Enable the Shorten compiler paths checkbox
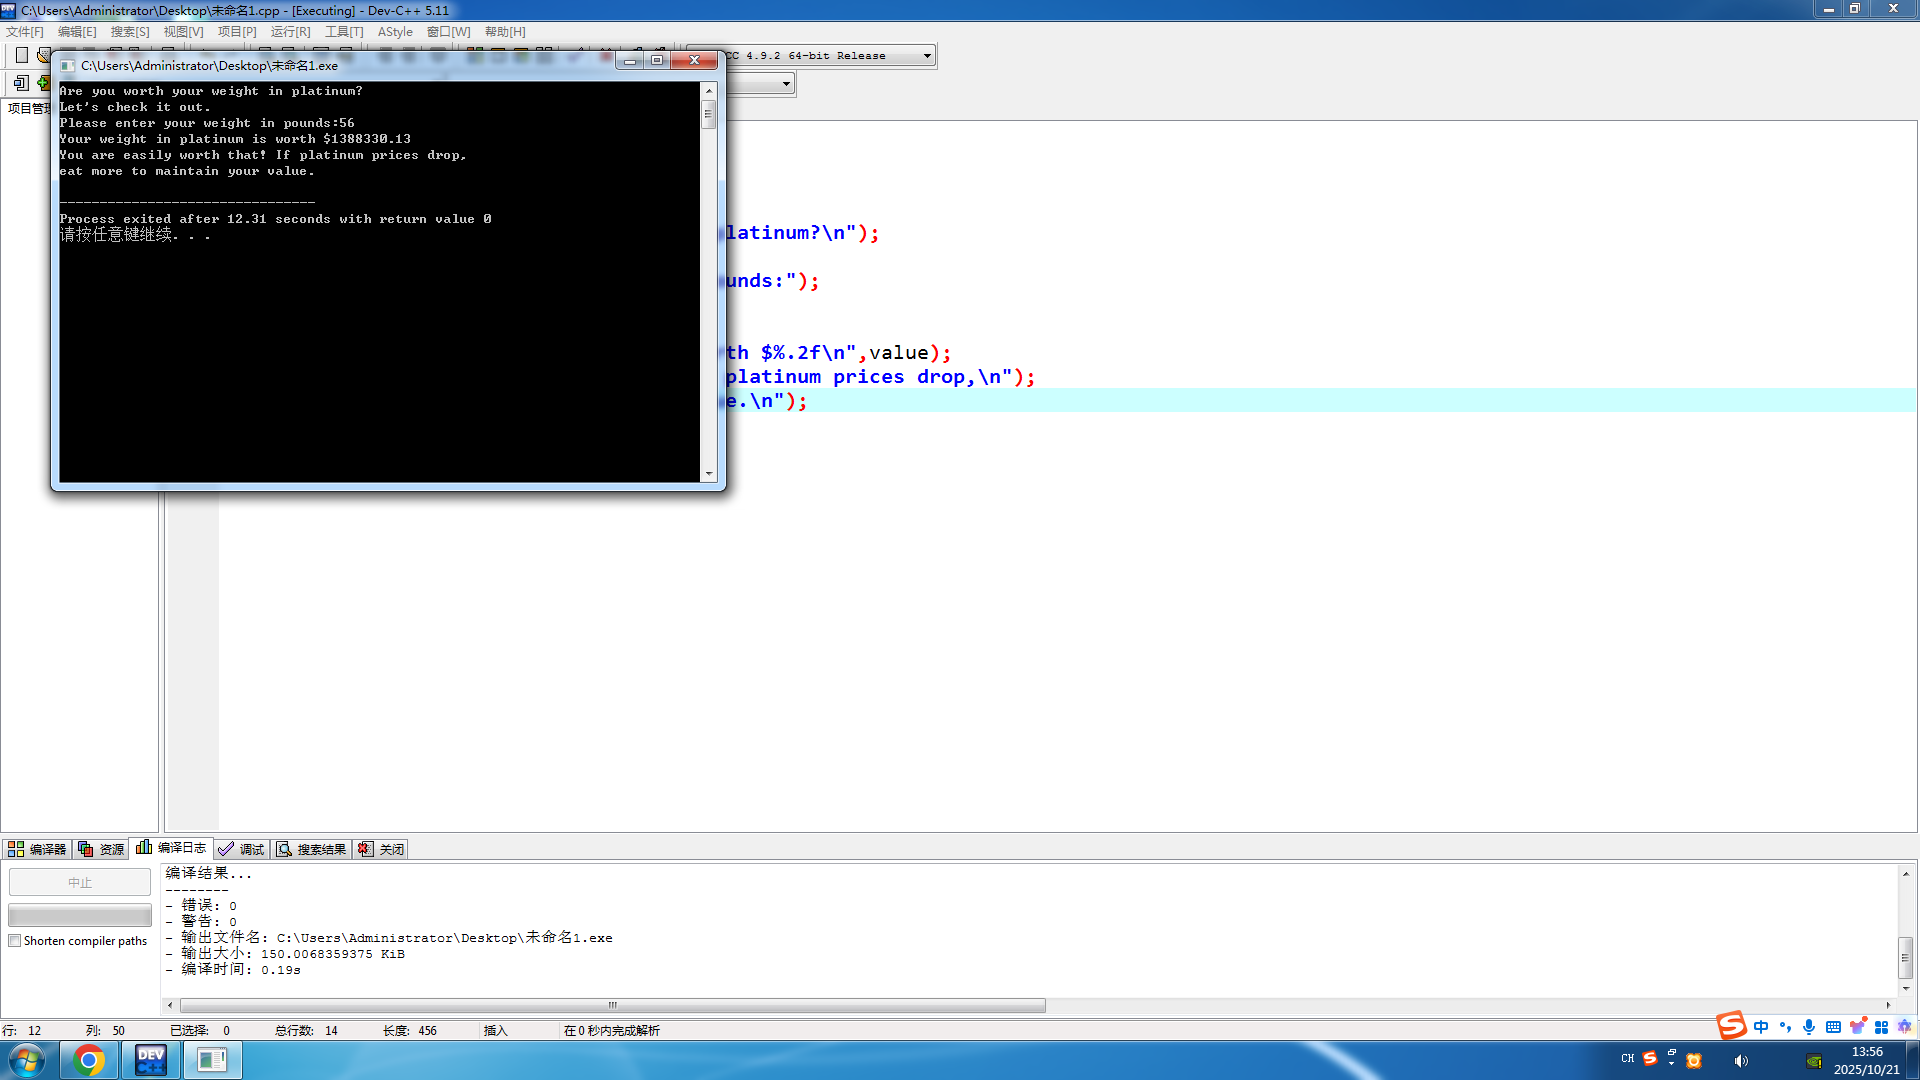Image resolution: width=1920 pixels, height=1080 pixels. pyautogui.click(x=15, y=941)
